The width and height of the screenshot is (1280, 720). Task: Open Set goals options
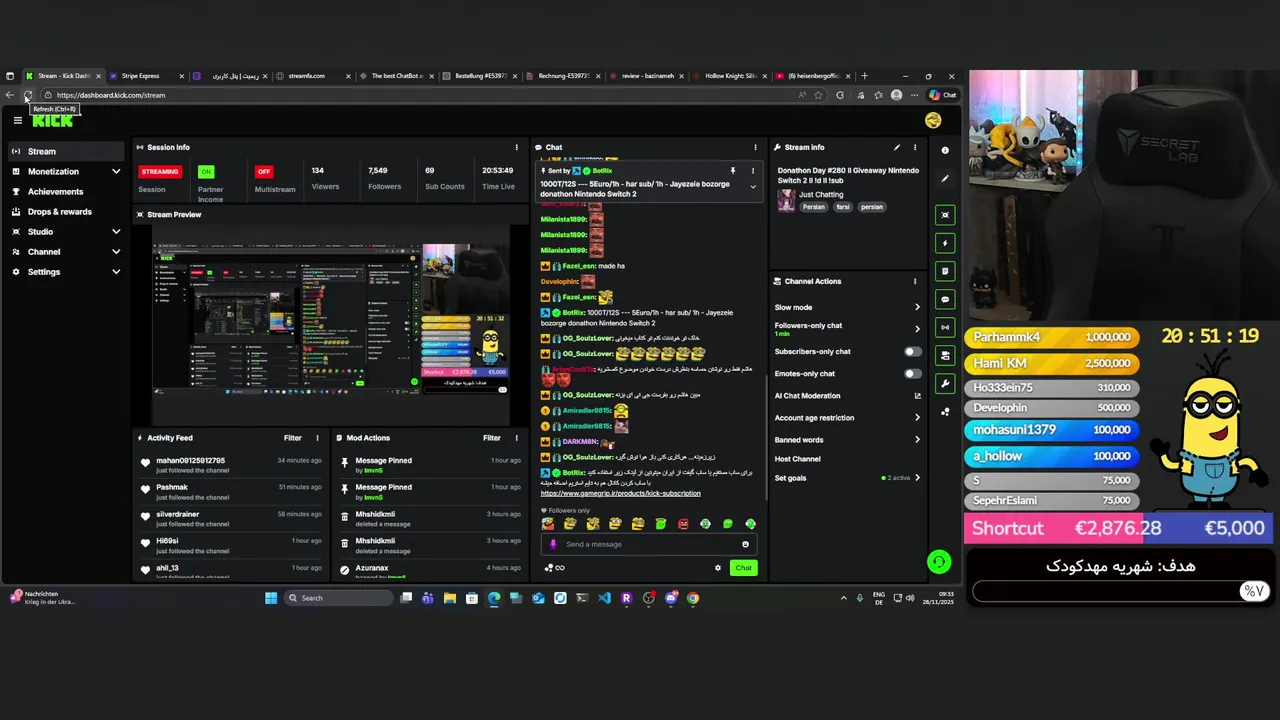tap(917, 478)
